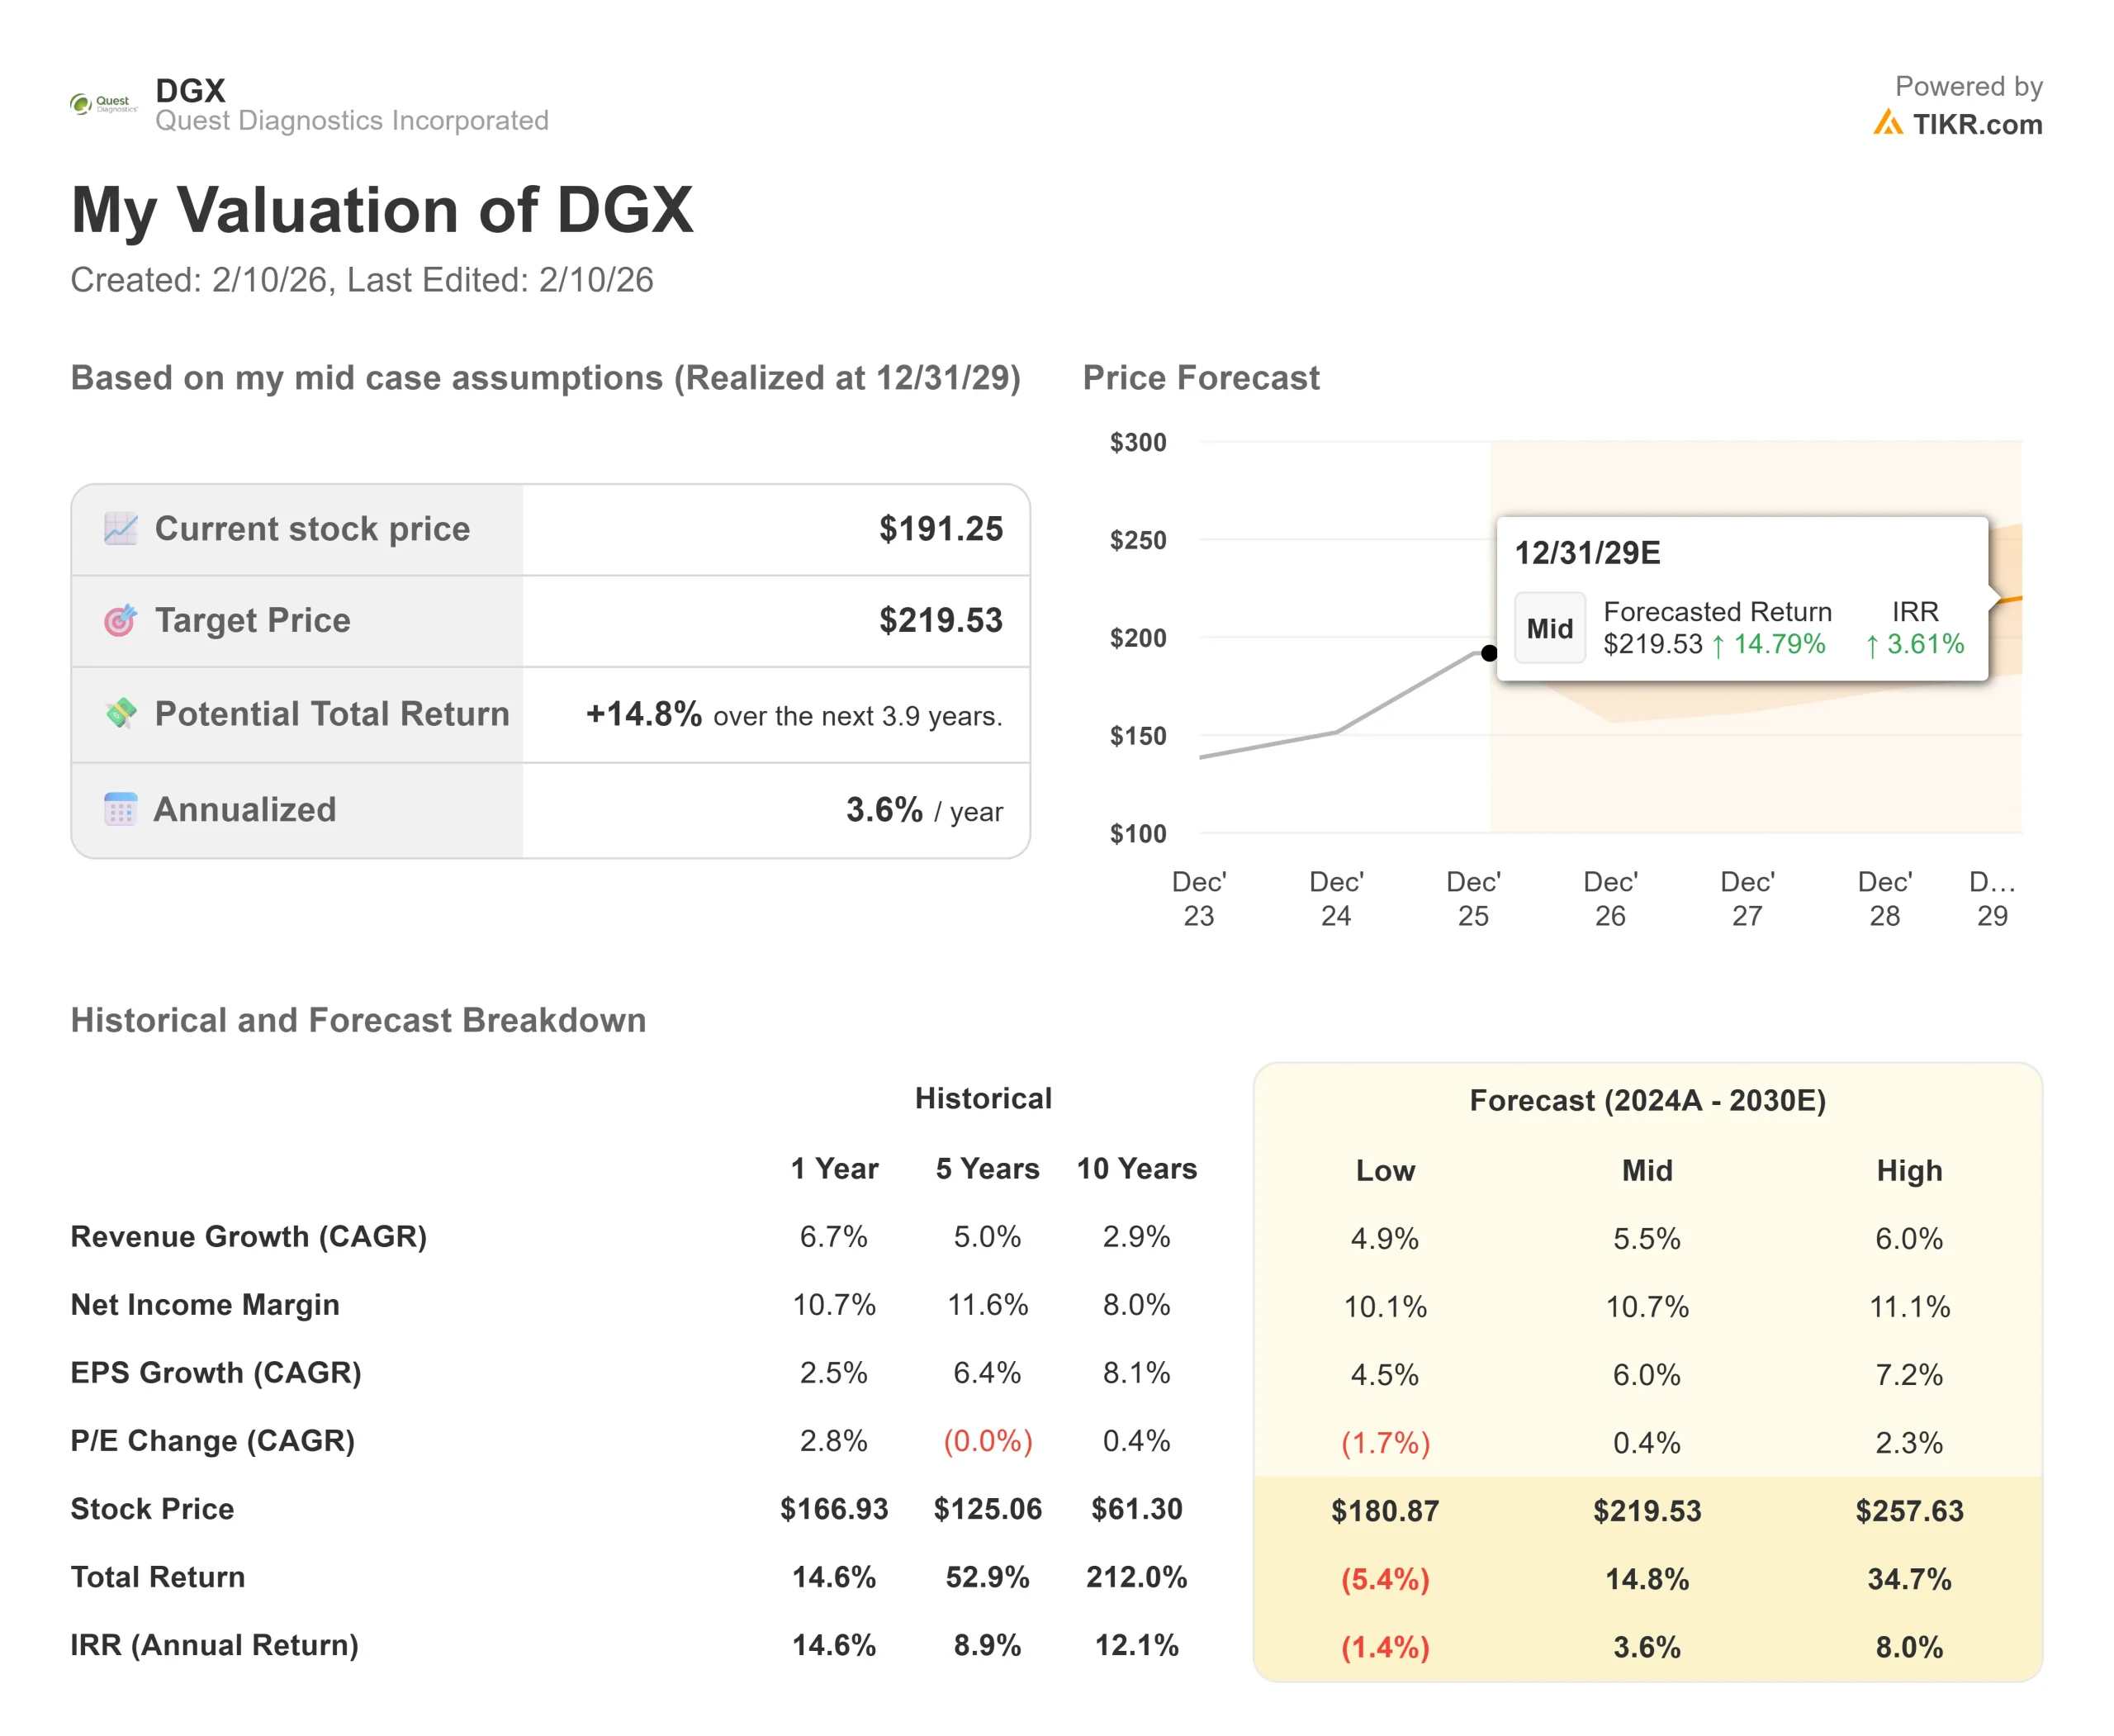Click the Dec' 26 x-axis label

1610,898
